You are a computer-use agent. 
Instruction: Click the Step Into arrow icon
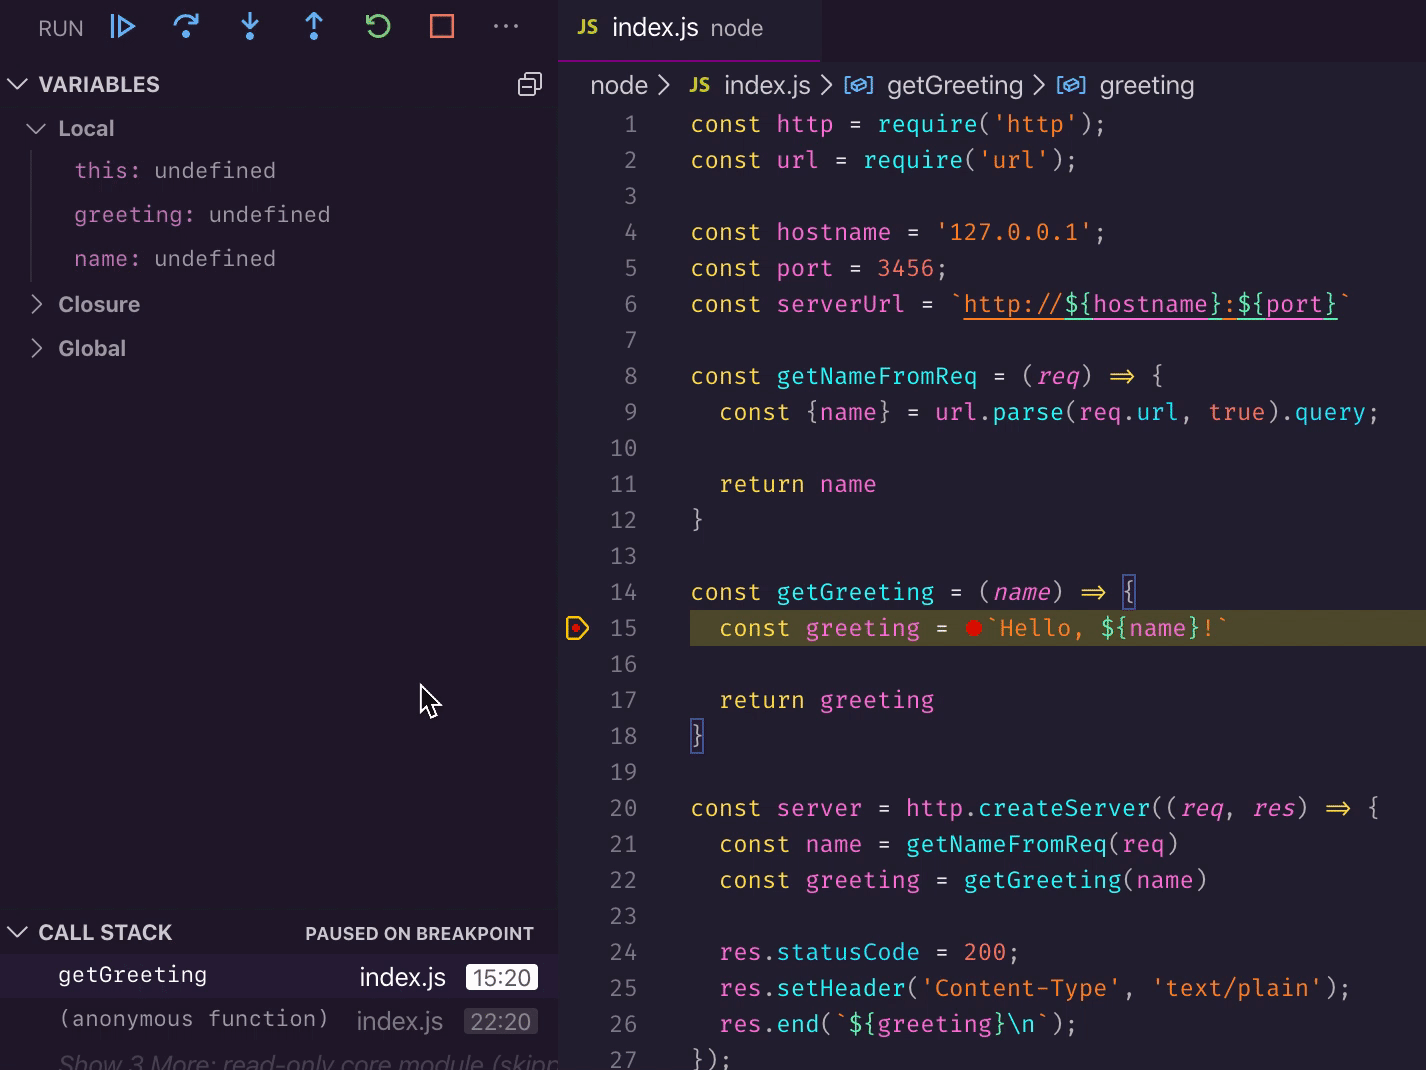click(250, 27)
